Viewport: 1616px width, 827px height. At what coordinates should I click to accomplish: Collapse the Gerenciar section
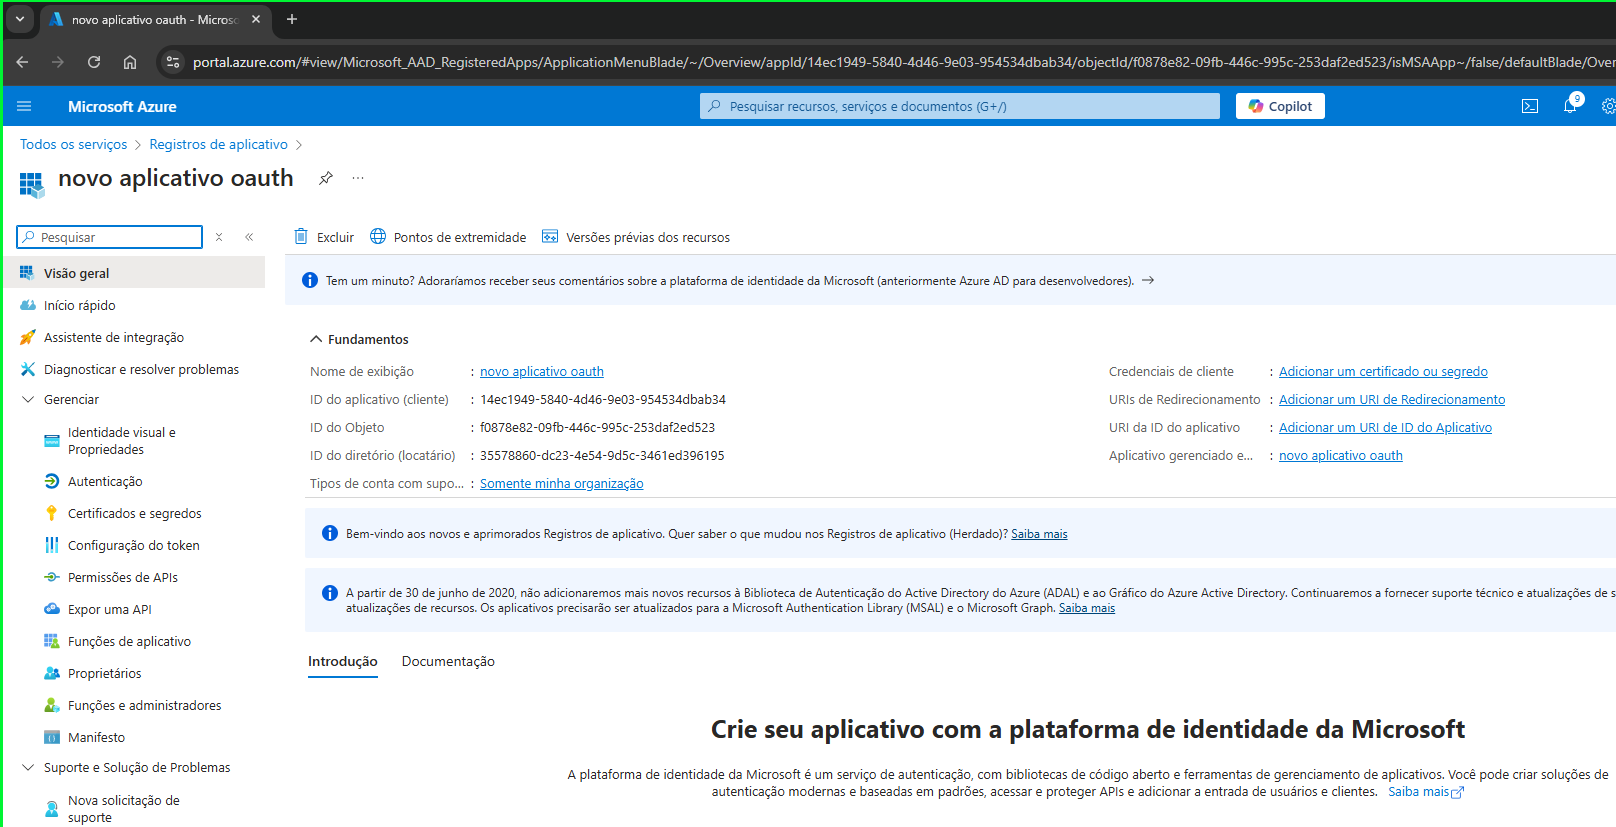pyautogui.click(x=28, y=399)
